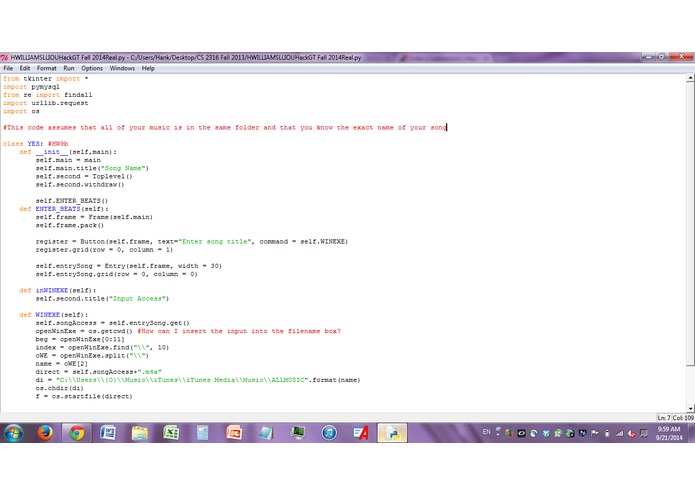Open iTunes from the taskbar
Image resolution: width=695 pixels, height=494 pixels.
(329, 432)
